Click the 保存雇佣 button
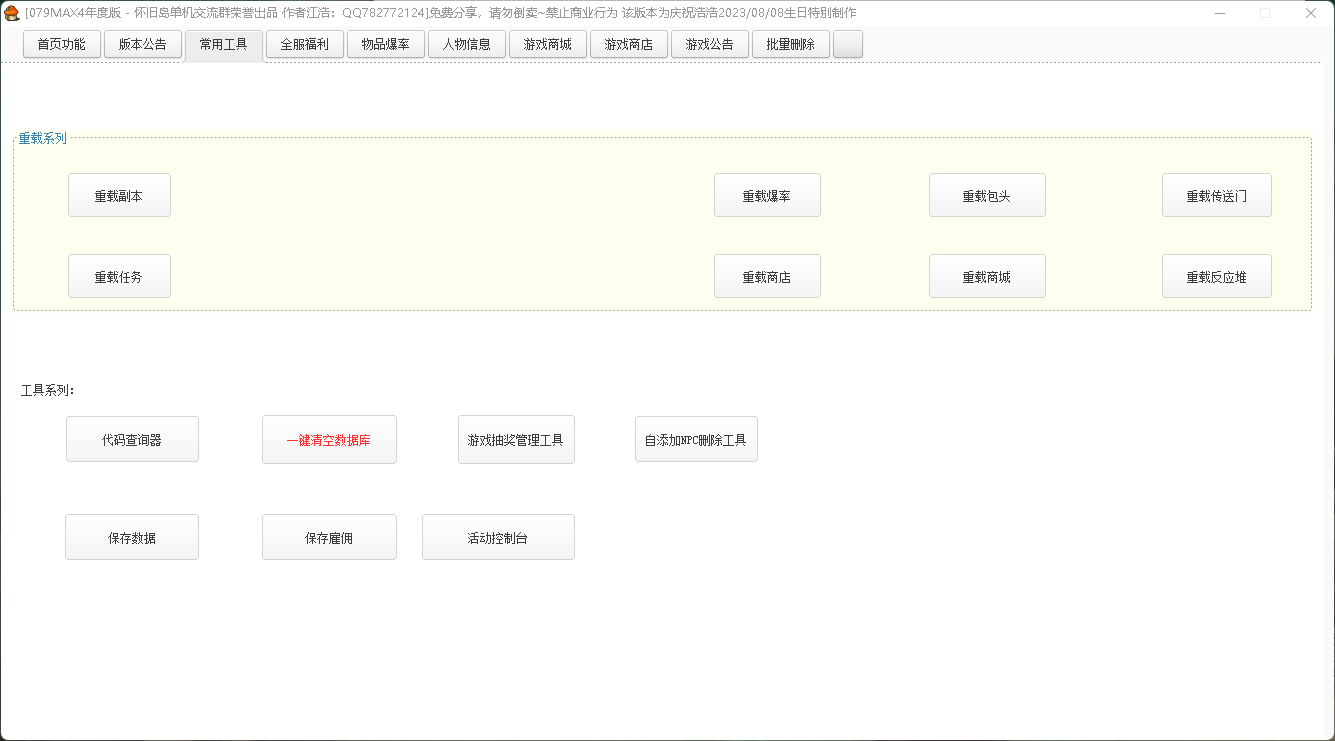This screenshot has height=741, width=1335. coord(329,538)
